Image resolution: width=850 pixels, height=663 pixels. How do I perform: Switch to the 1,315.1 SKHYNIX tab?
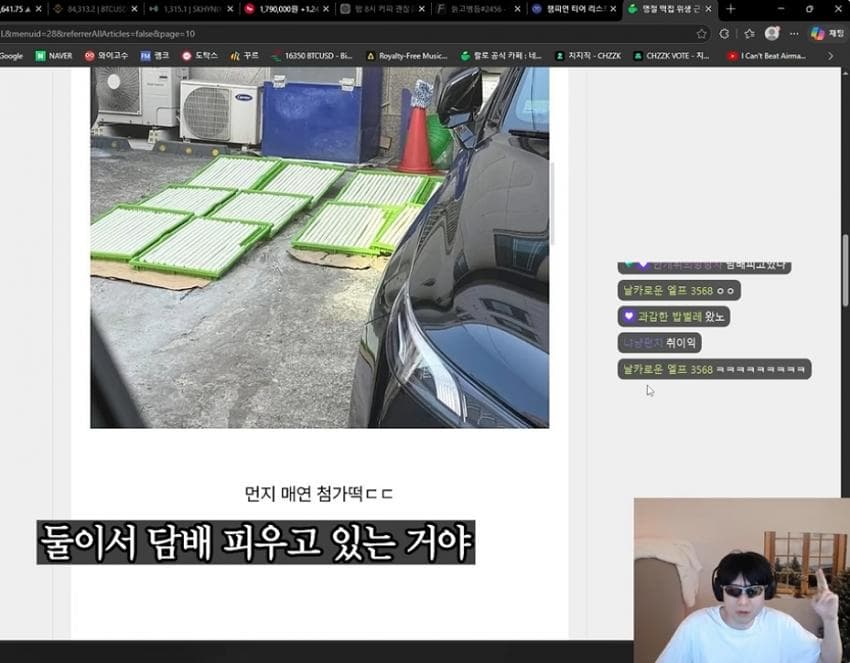tap(190, 9)
